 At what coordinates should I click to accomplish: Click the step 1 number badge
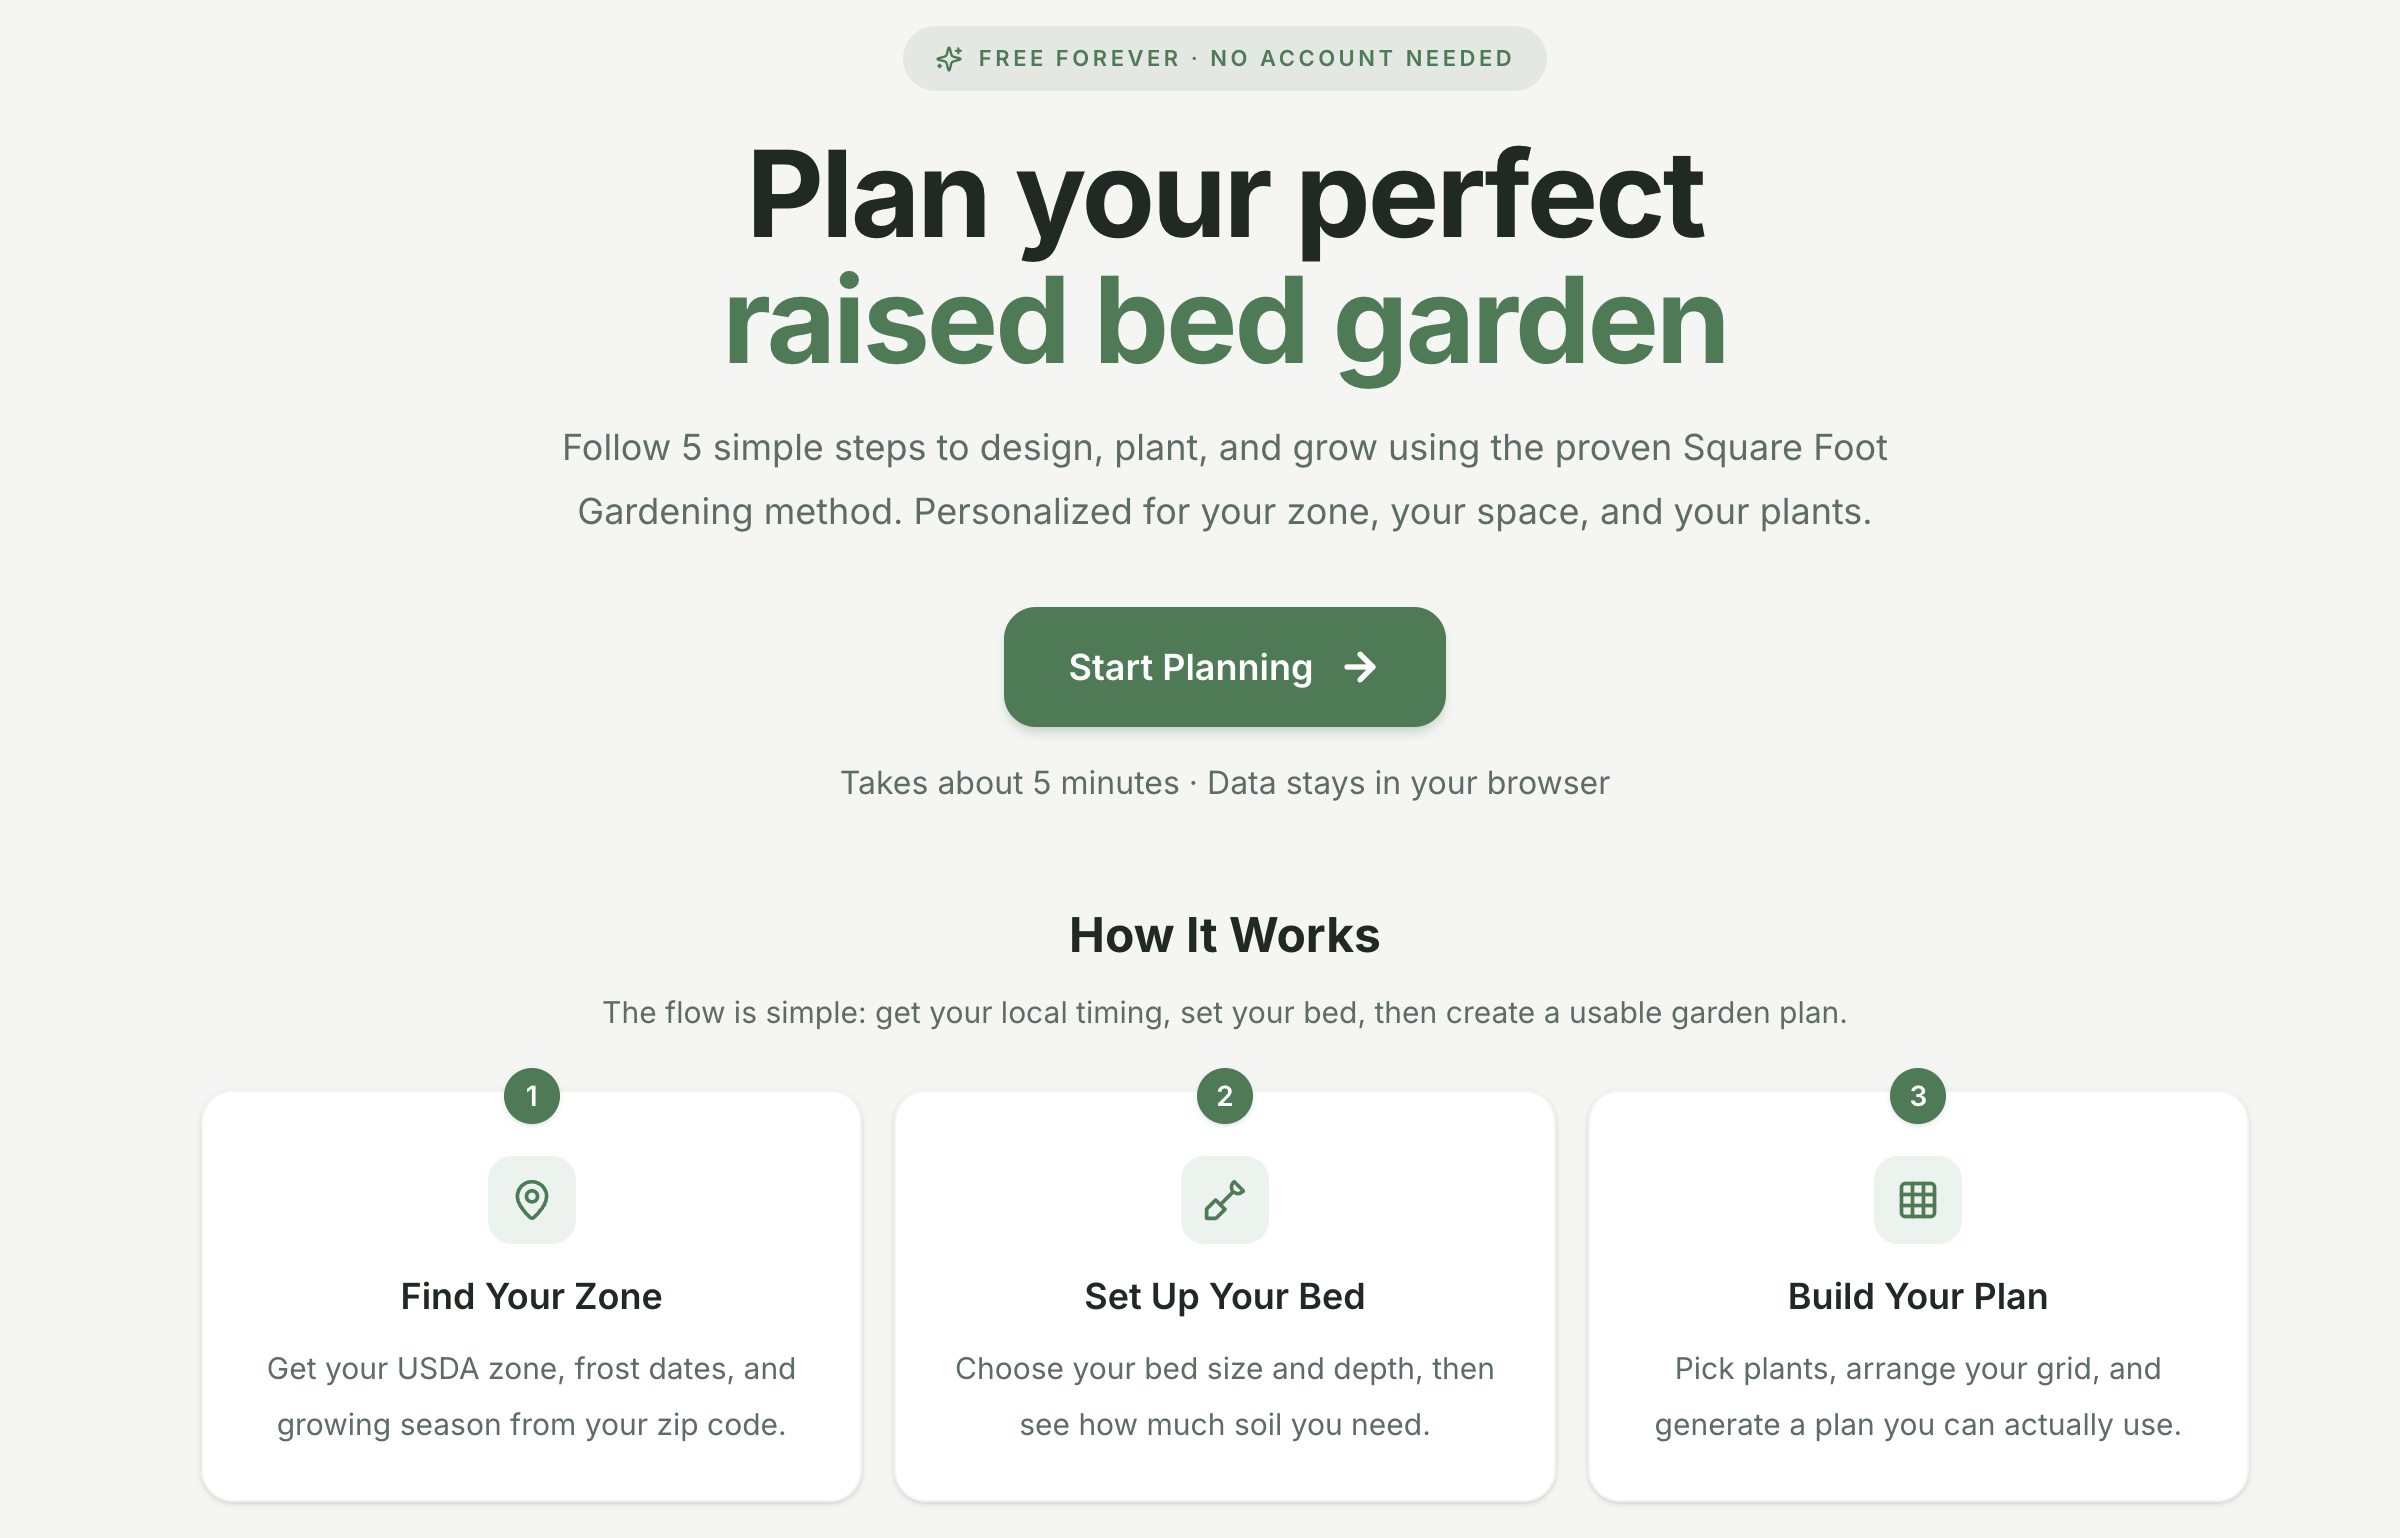point(532,1096)
